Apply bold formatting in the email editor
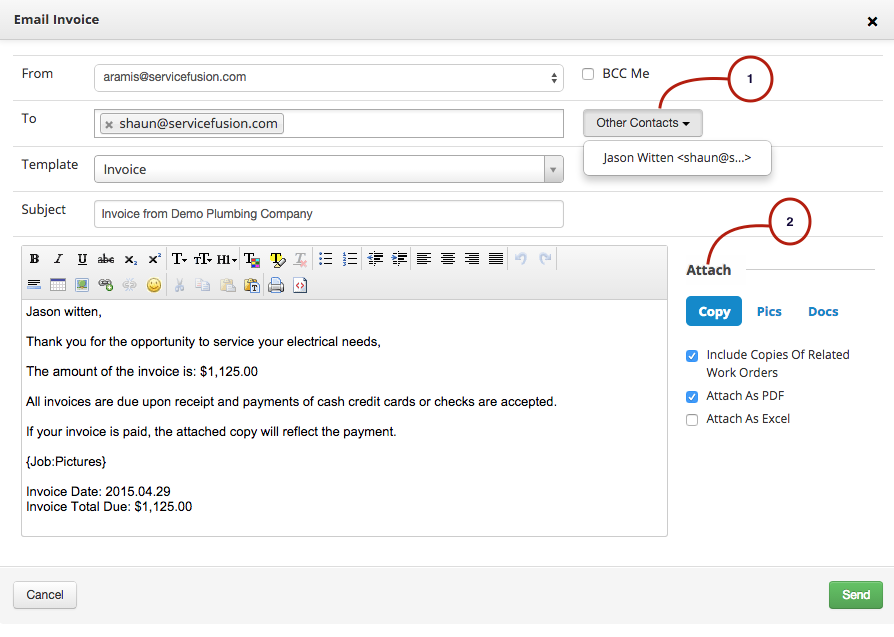Viewport: 894px width, 637px height. [x=34, y=259]
